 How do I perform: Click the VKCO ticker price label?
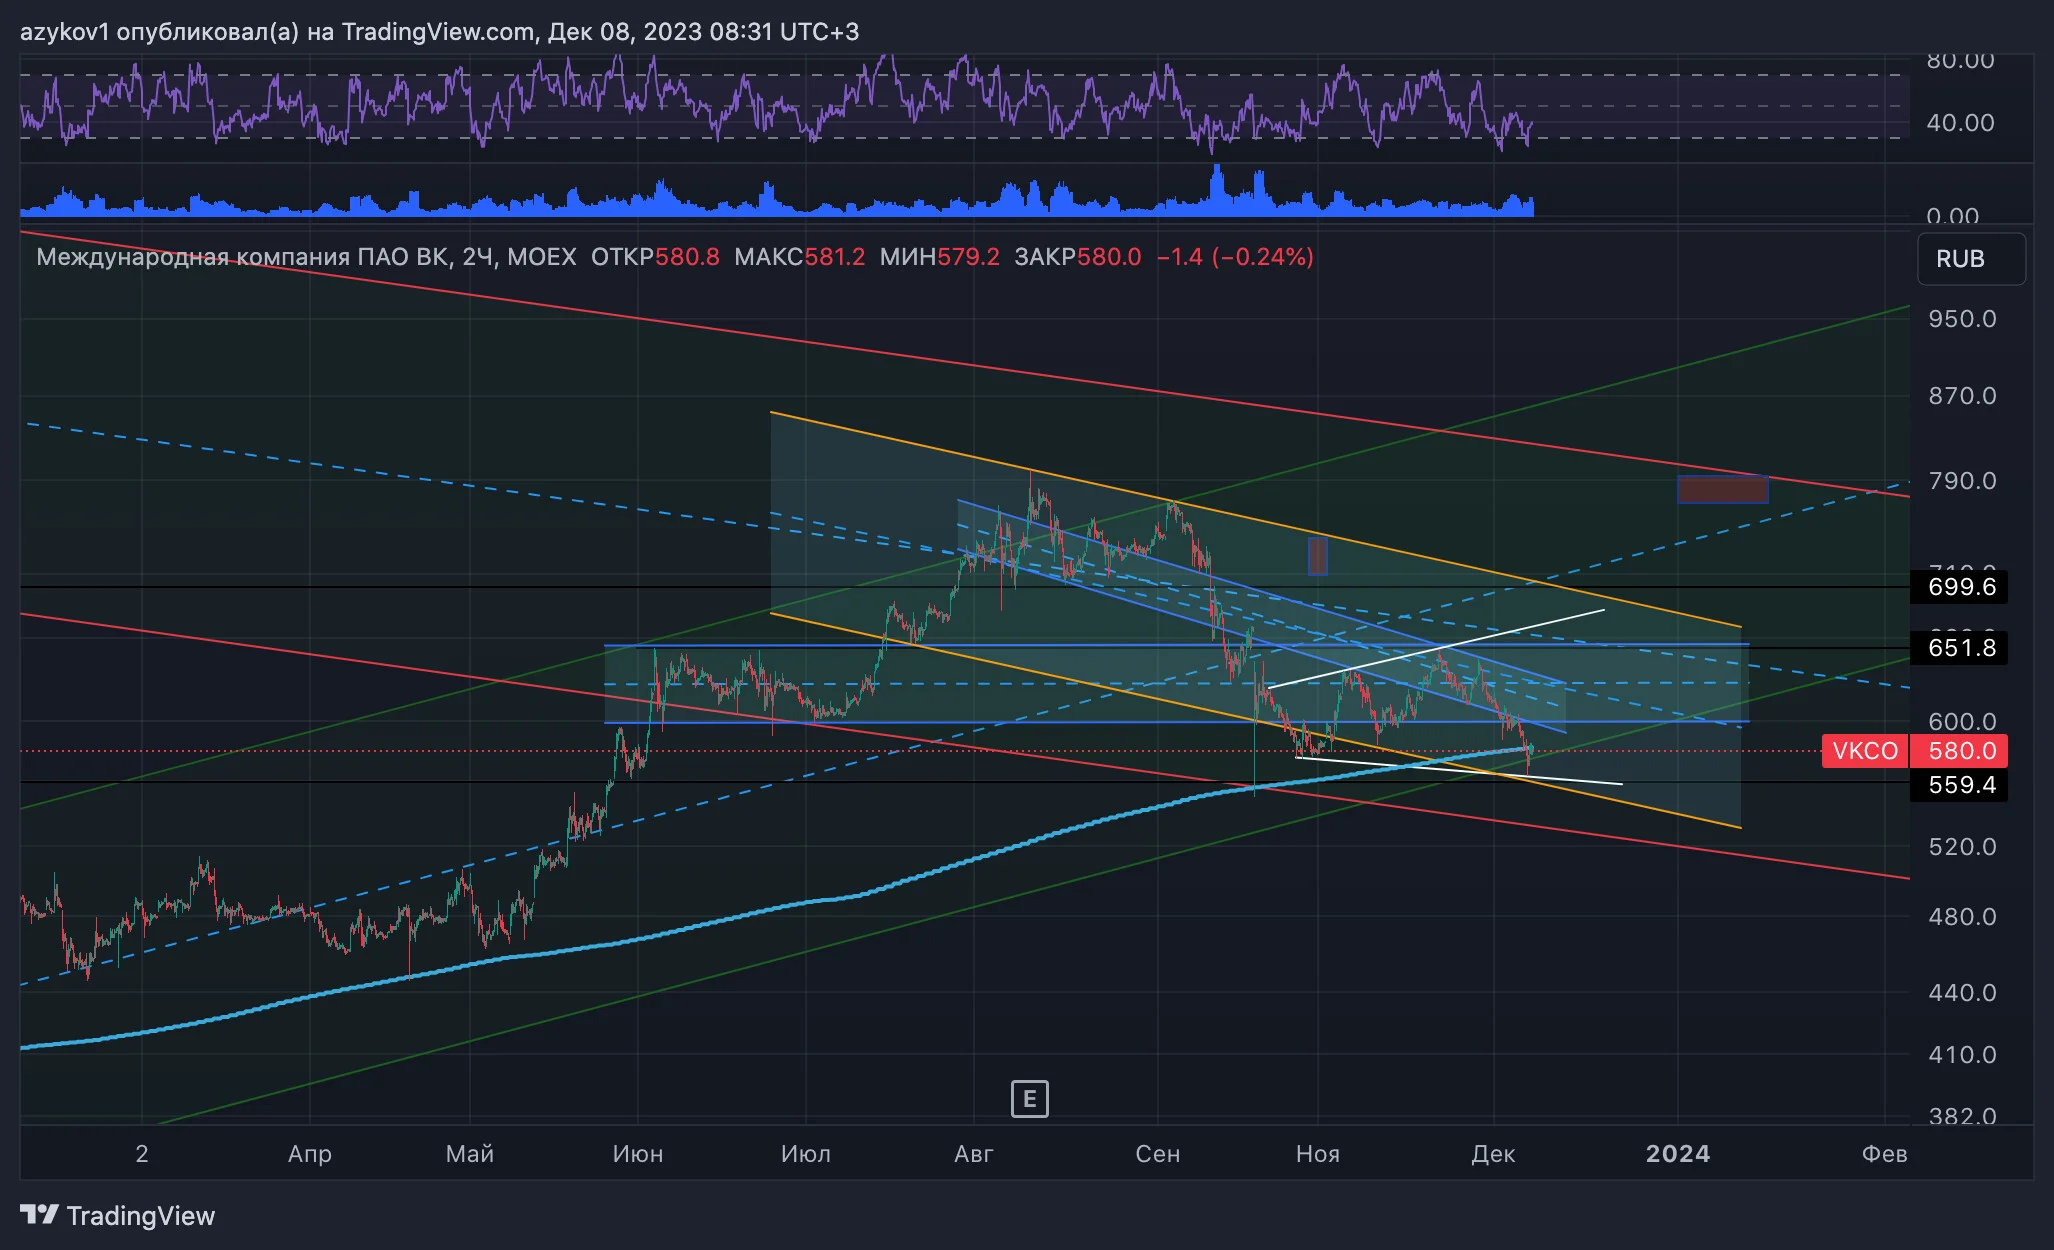[x=1865, y=751]
